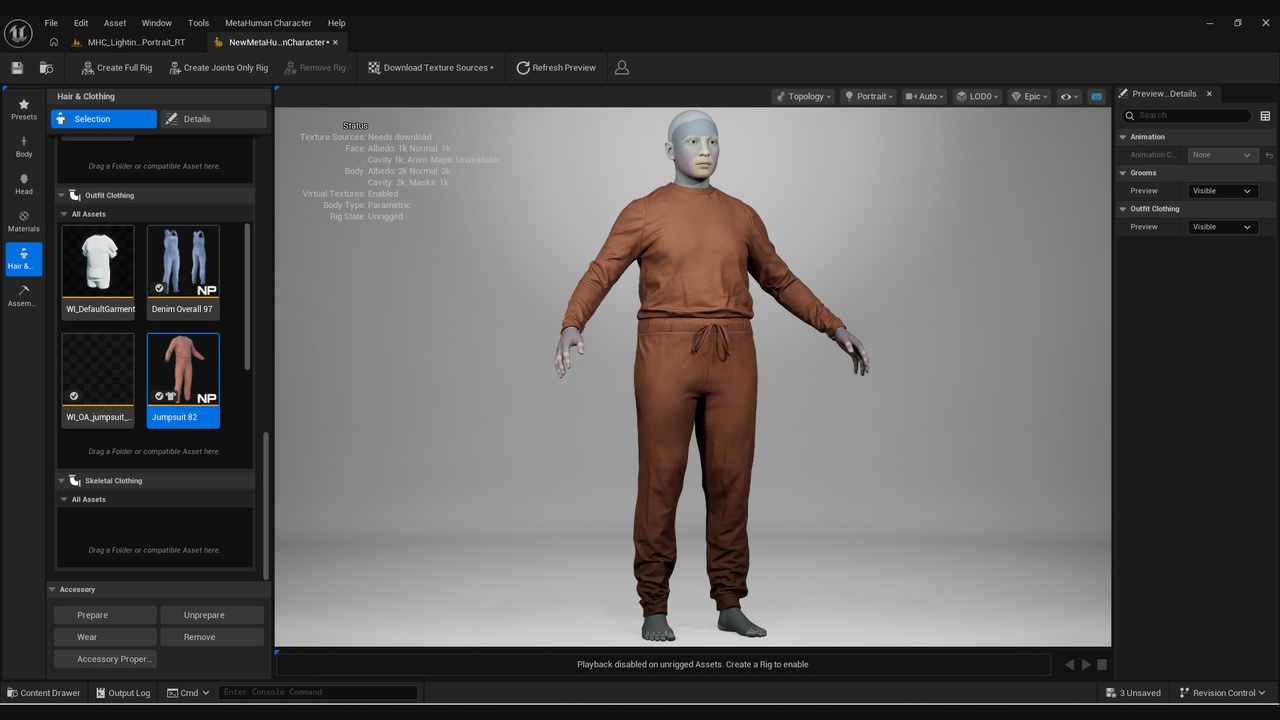Open the Cmd console type dropdown
This screenshot has width=1280, height=720.
[x=189, y=693]
